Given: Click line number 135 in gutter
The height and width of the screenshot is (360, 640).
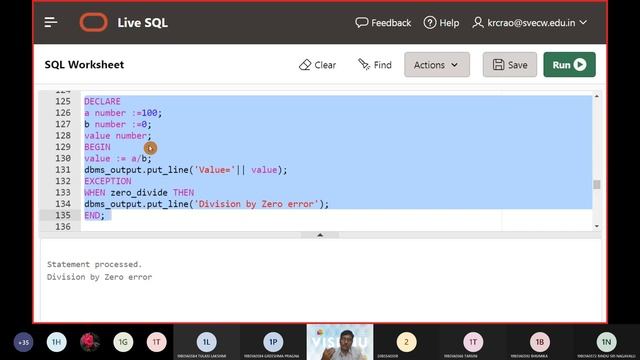Looking at the screenshot, I should (x=63, y=215).
